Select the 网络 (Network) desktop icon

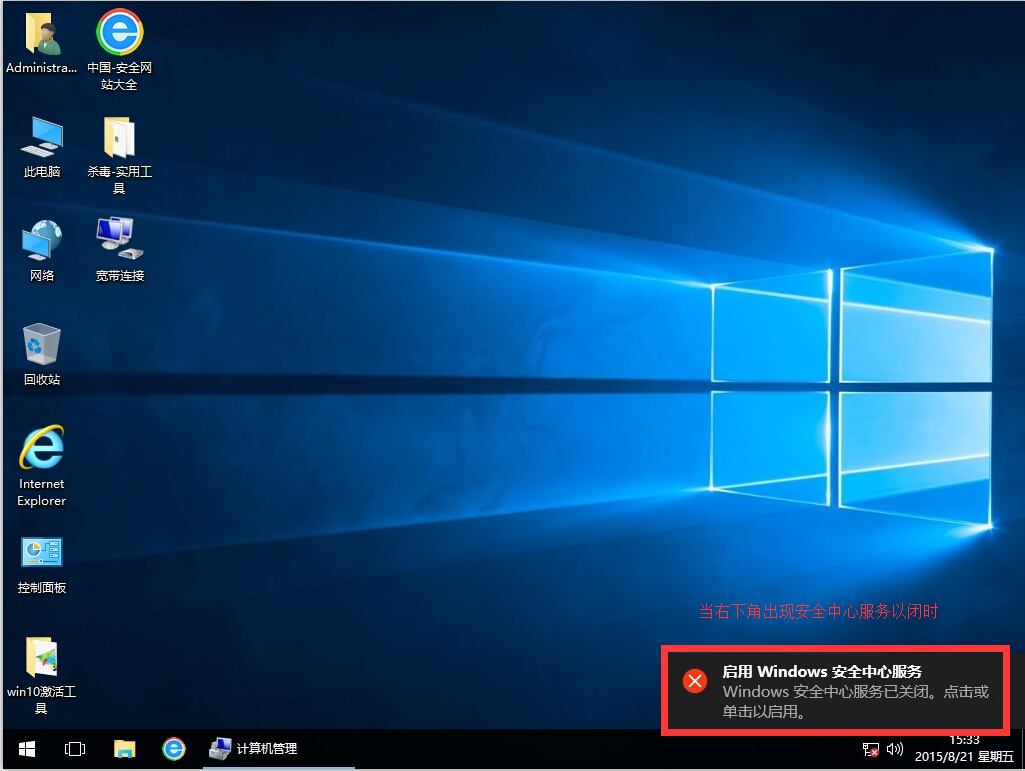pos(42,242)
